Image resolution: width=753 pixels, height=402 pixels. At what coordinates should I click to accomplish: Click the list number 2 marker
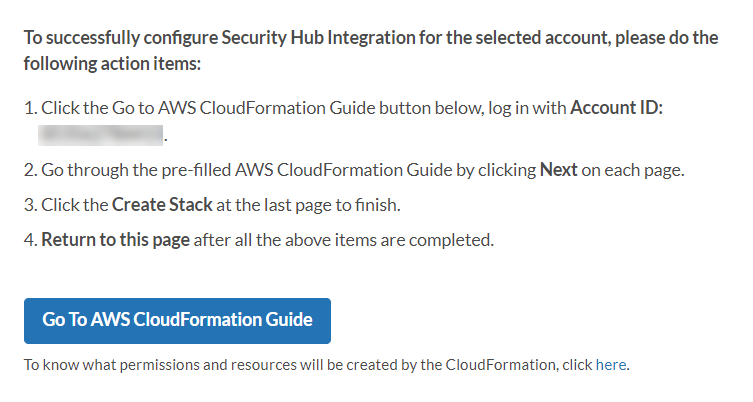[30, 169]
